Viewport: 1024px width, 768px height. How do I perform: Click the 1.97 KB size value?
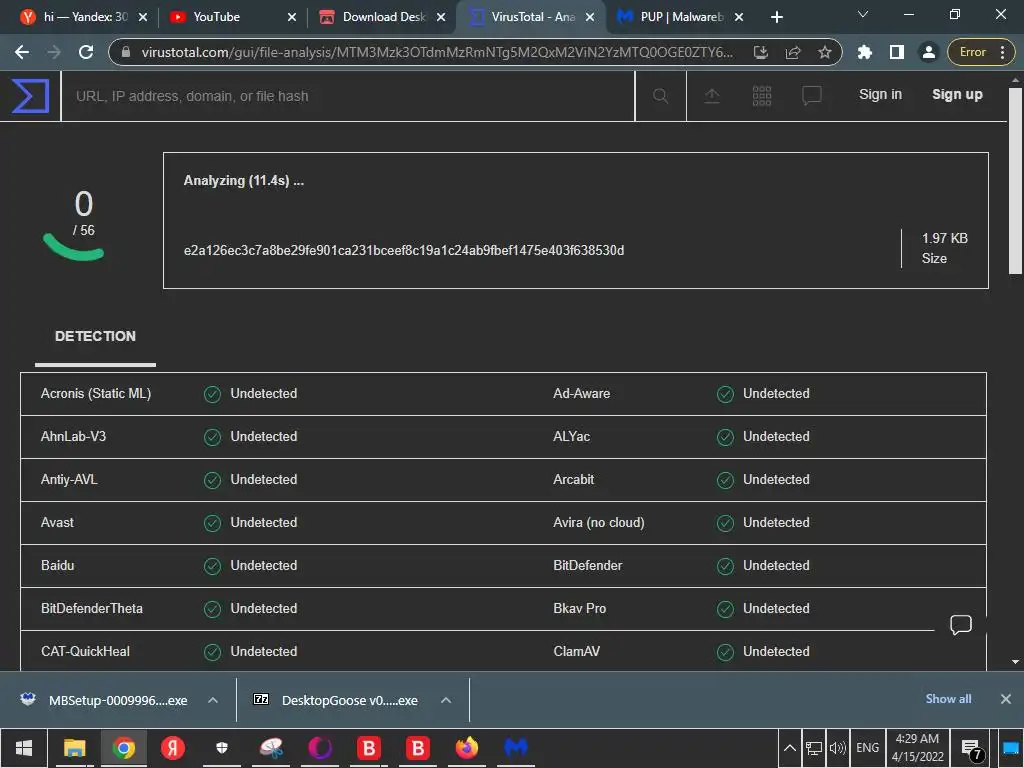(x=944, y=238)
